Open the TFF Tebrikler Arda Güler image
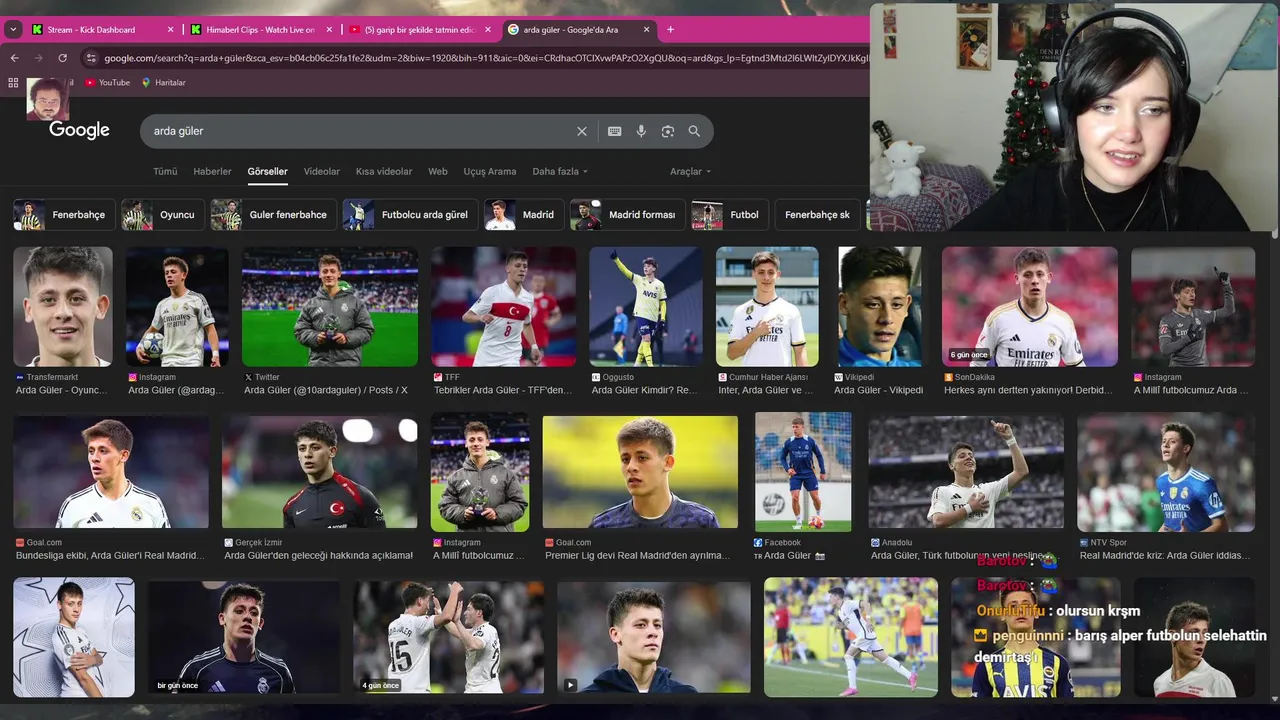The image size is (1280, 720). coord(503,306)
